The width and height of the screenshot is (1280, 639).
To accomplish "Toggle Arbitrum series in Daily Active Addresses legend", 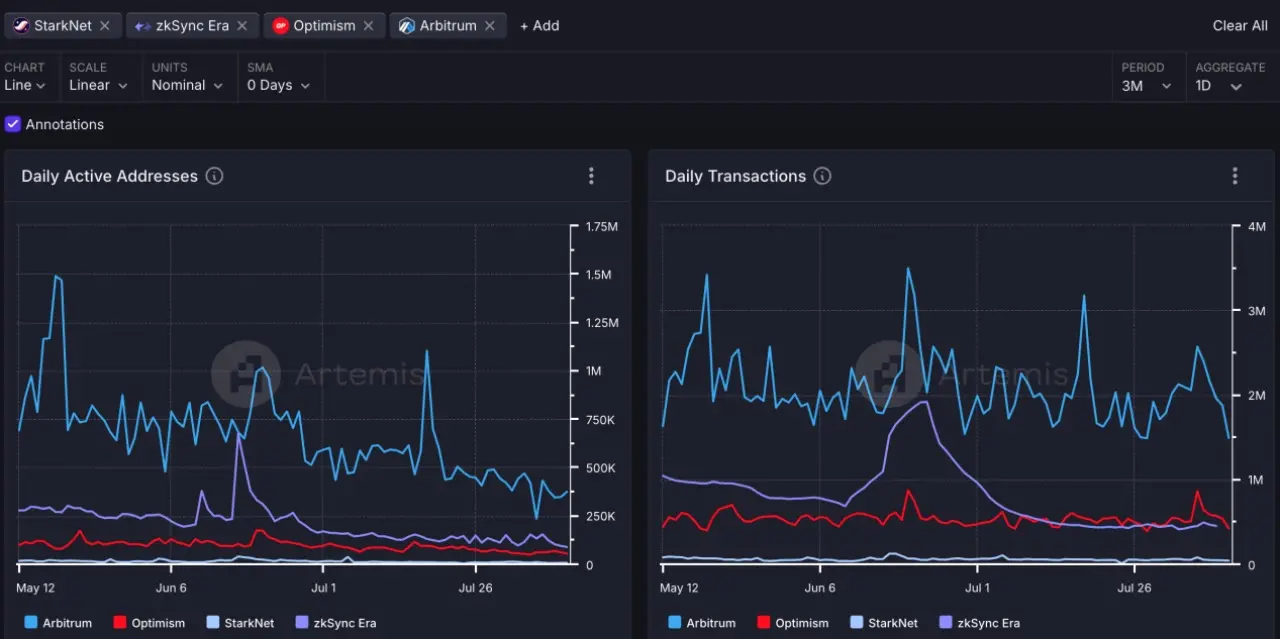I will pyautogui.click(x=58, y=623).
